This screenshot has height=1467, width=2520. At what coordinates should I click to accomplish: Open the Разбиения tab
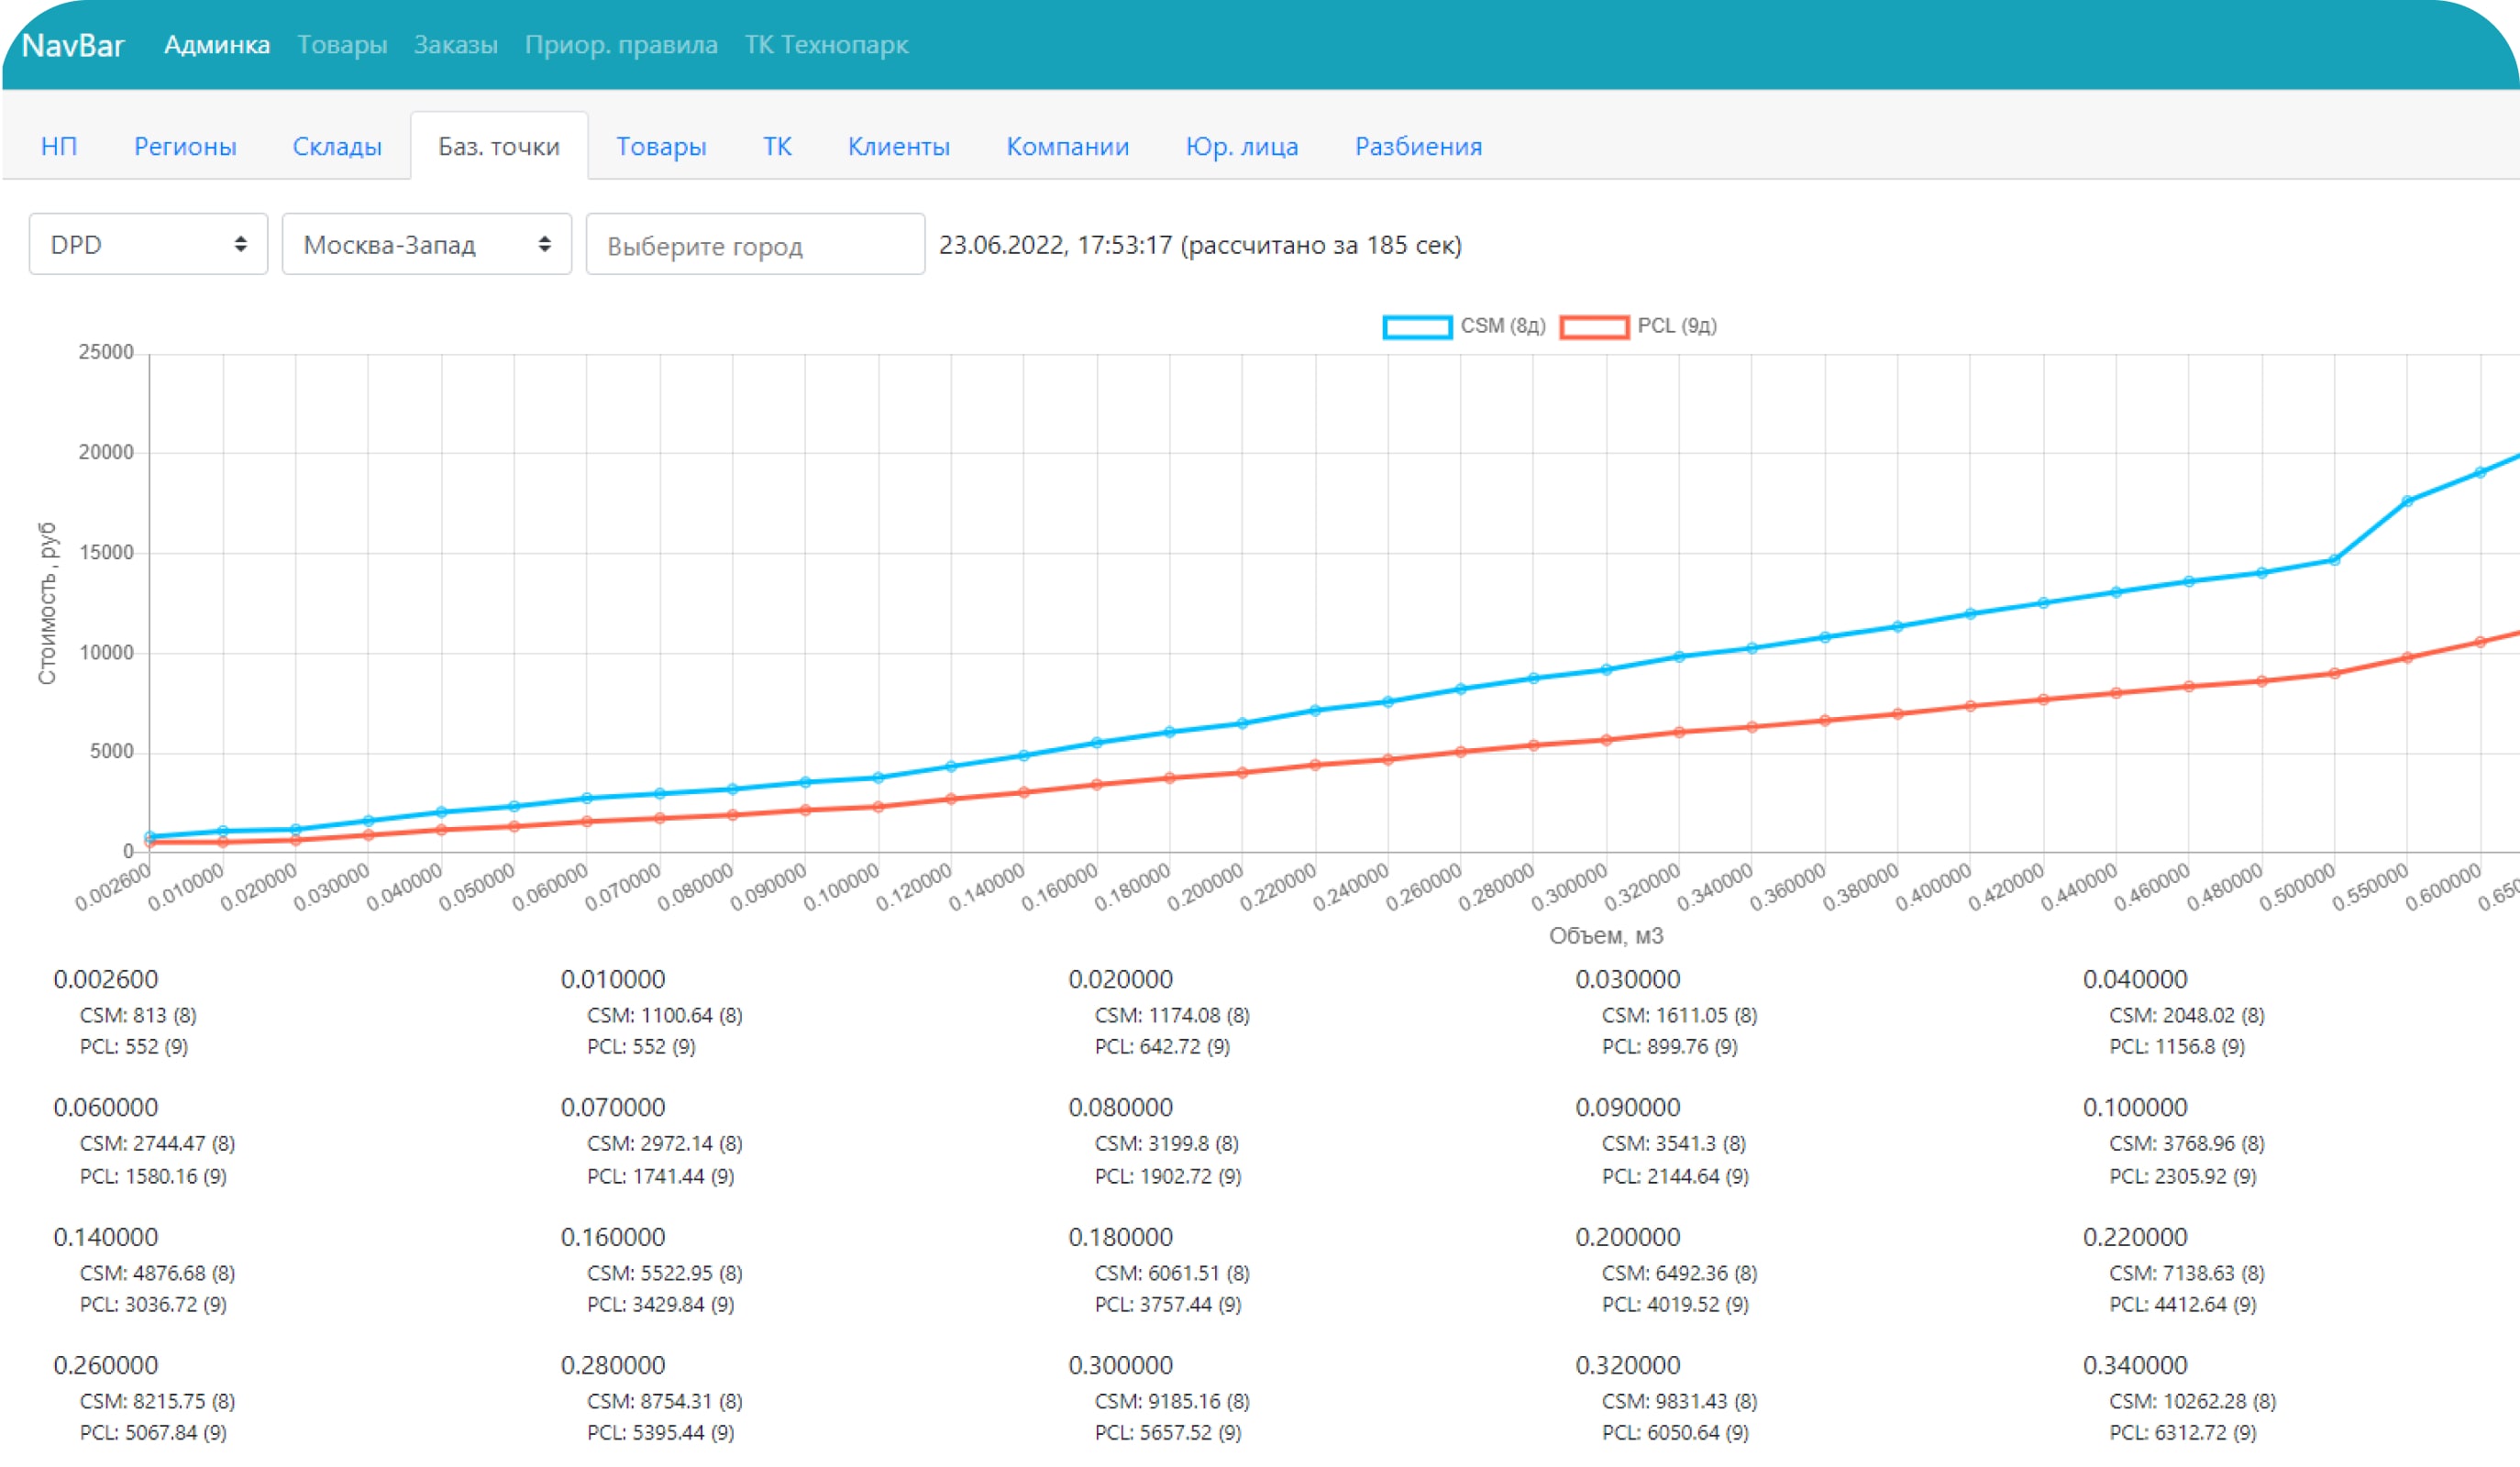[x=1418, y=146]
